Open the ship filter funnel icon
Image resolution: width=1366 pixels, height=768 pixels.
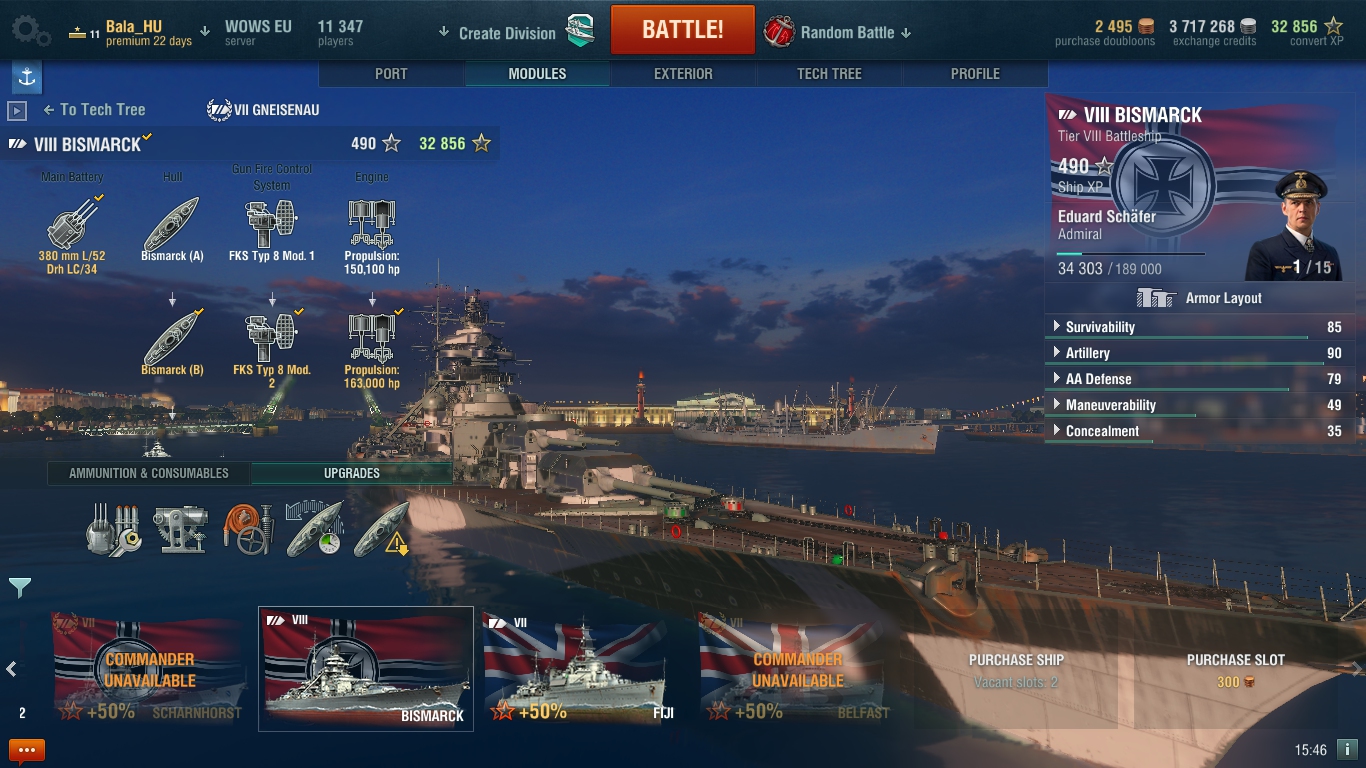tap(20, 588)
